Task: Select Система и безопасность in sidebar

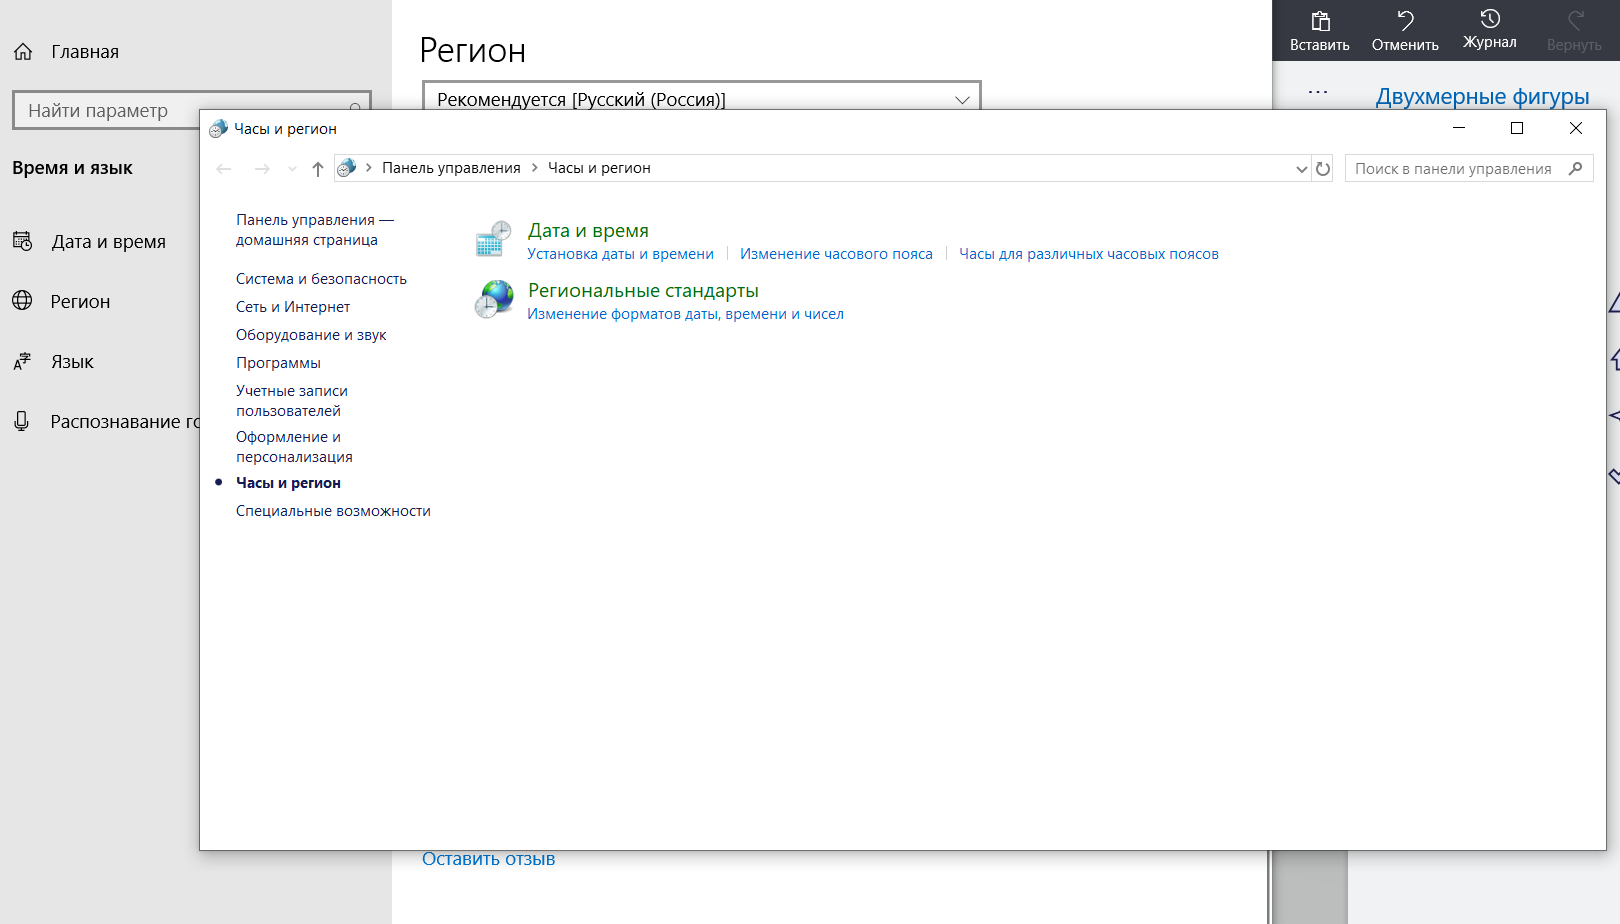Action: click(321, 279)
